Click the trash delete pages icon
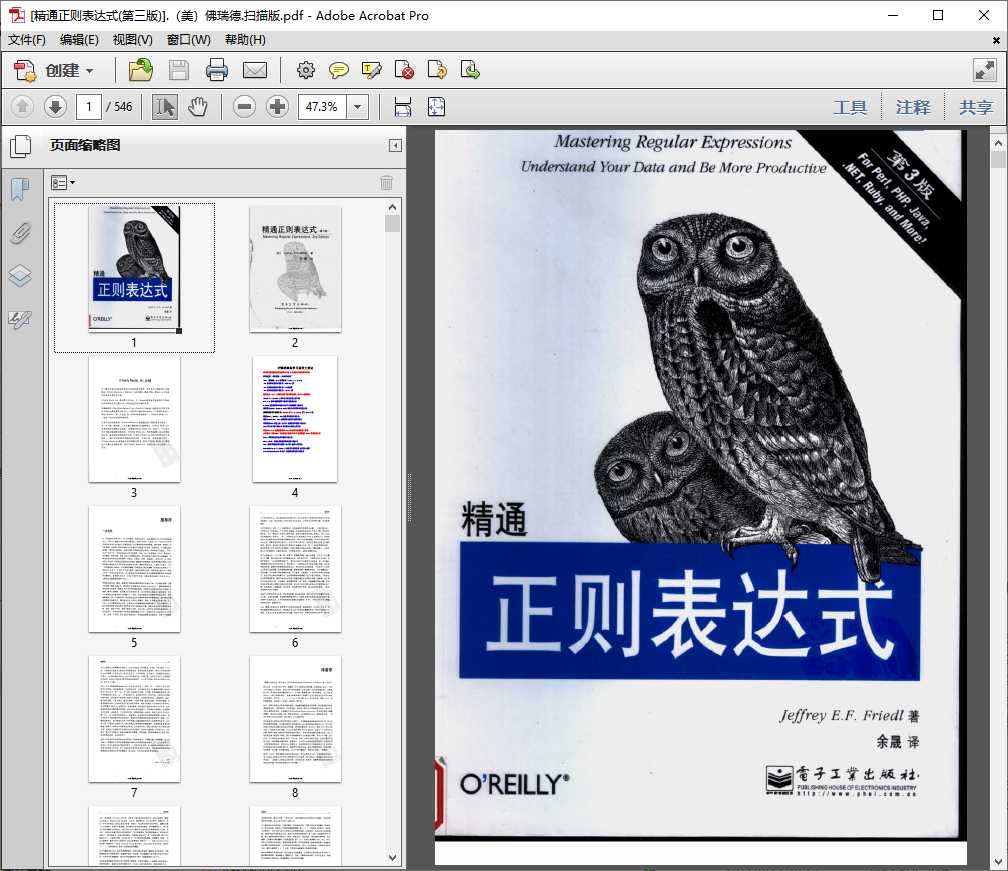Image resolution: width=1008 pixels, height=871 pixels. pos(386,183)
